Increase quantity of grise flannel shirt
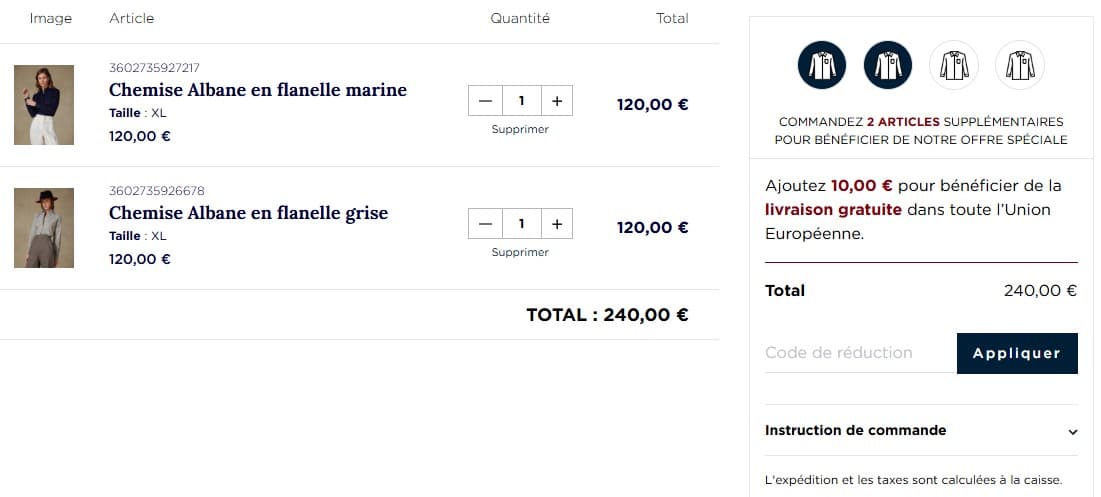Viewport: 1101px width, 497px height. click(x=557, y=224)
